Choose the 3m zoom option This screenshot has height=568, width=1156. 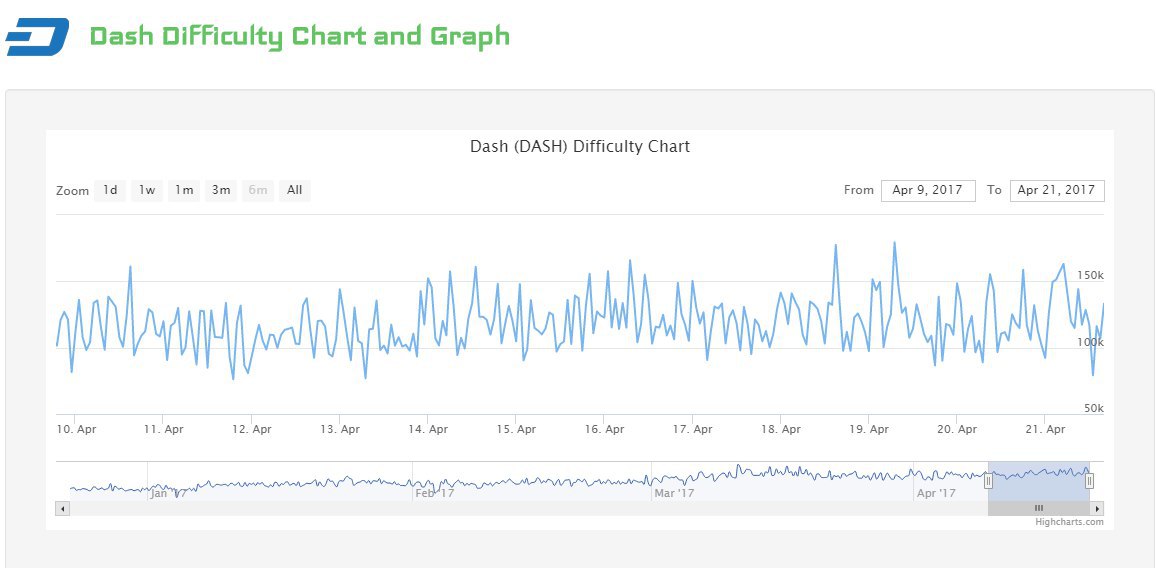(220, 190)
